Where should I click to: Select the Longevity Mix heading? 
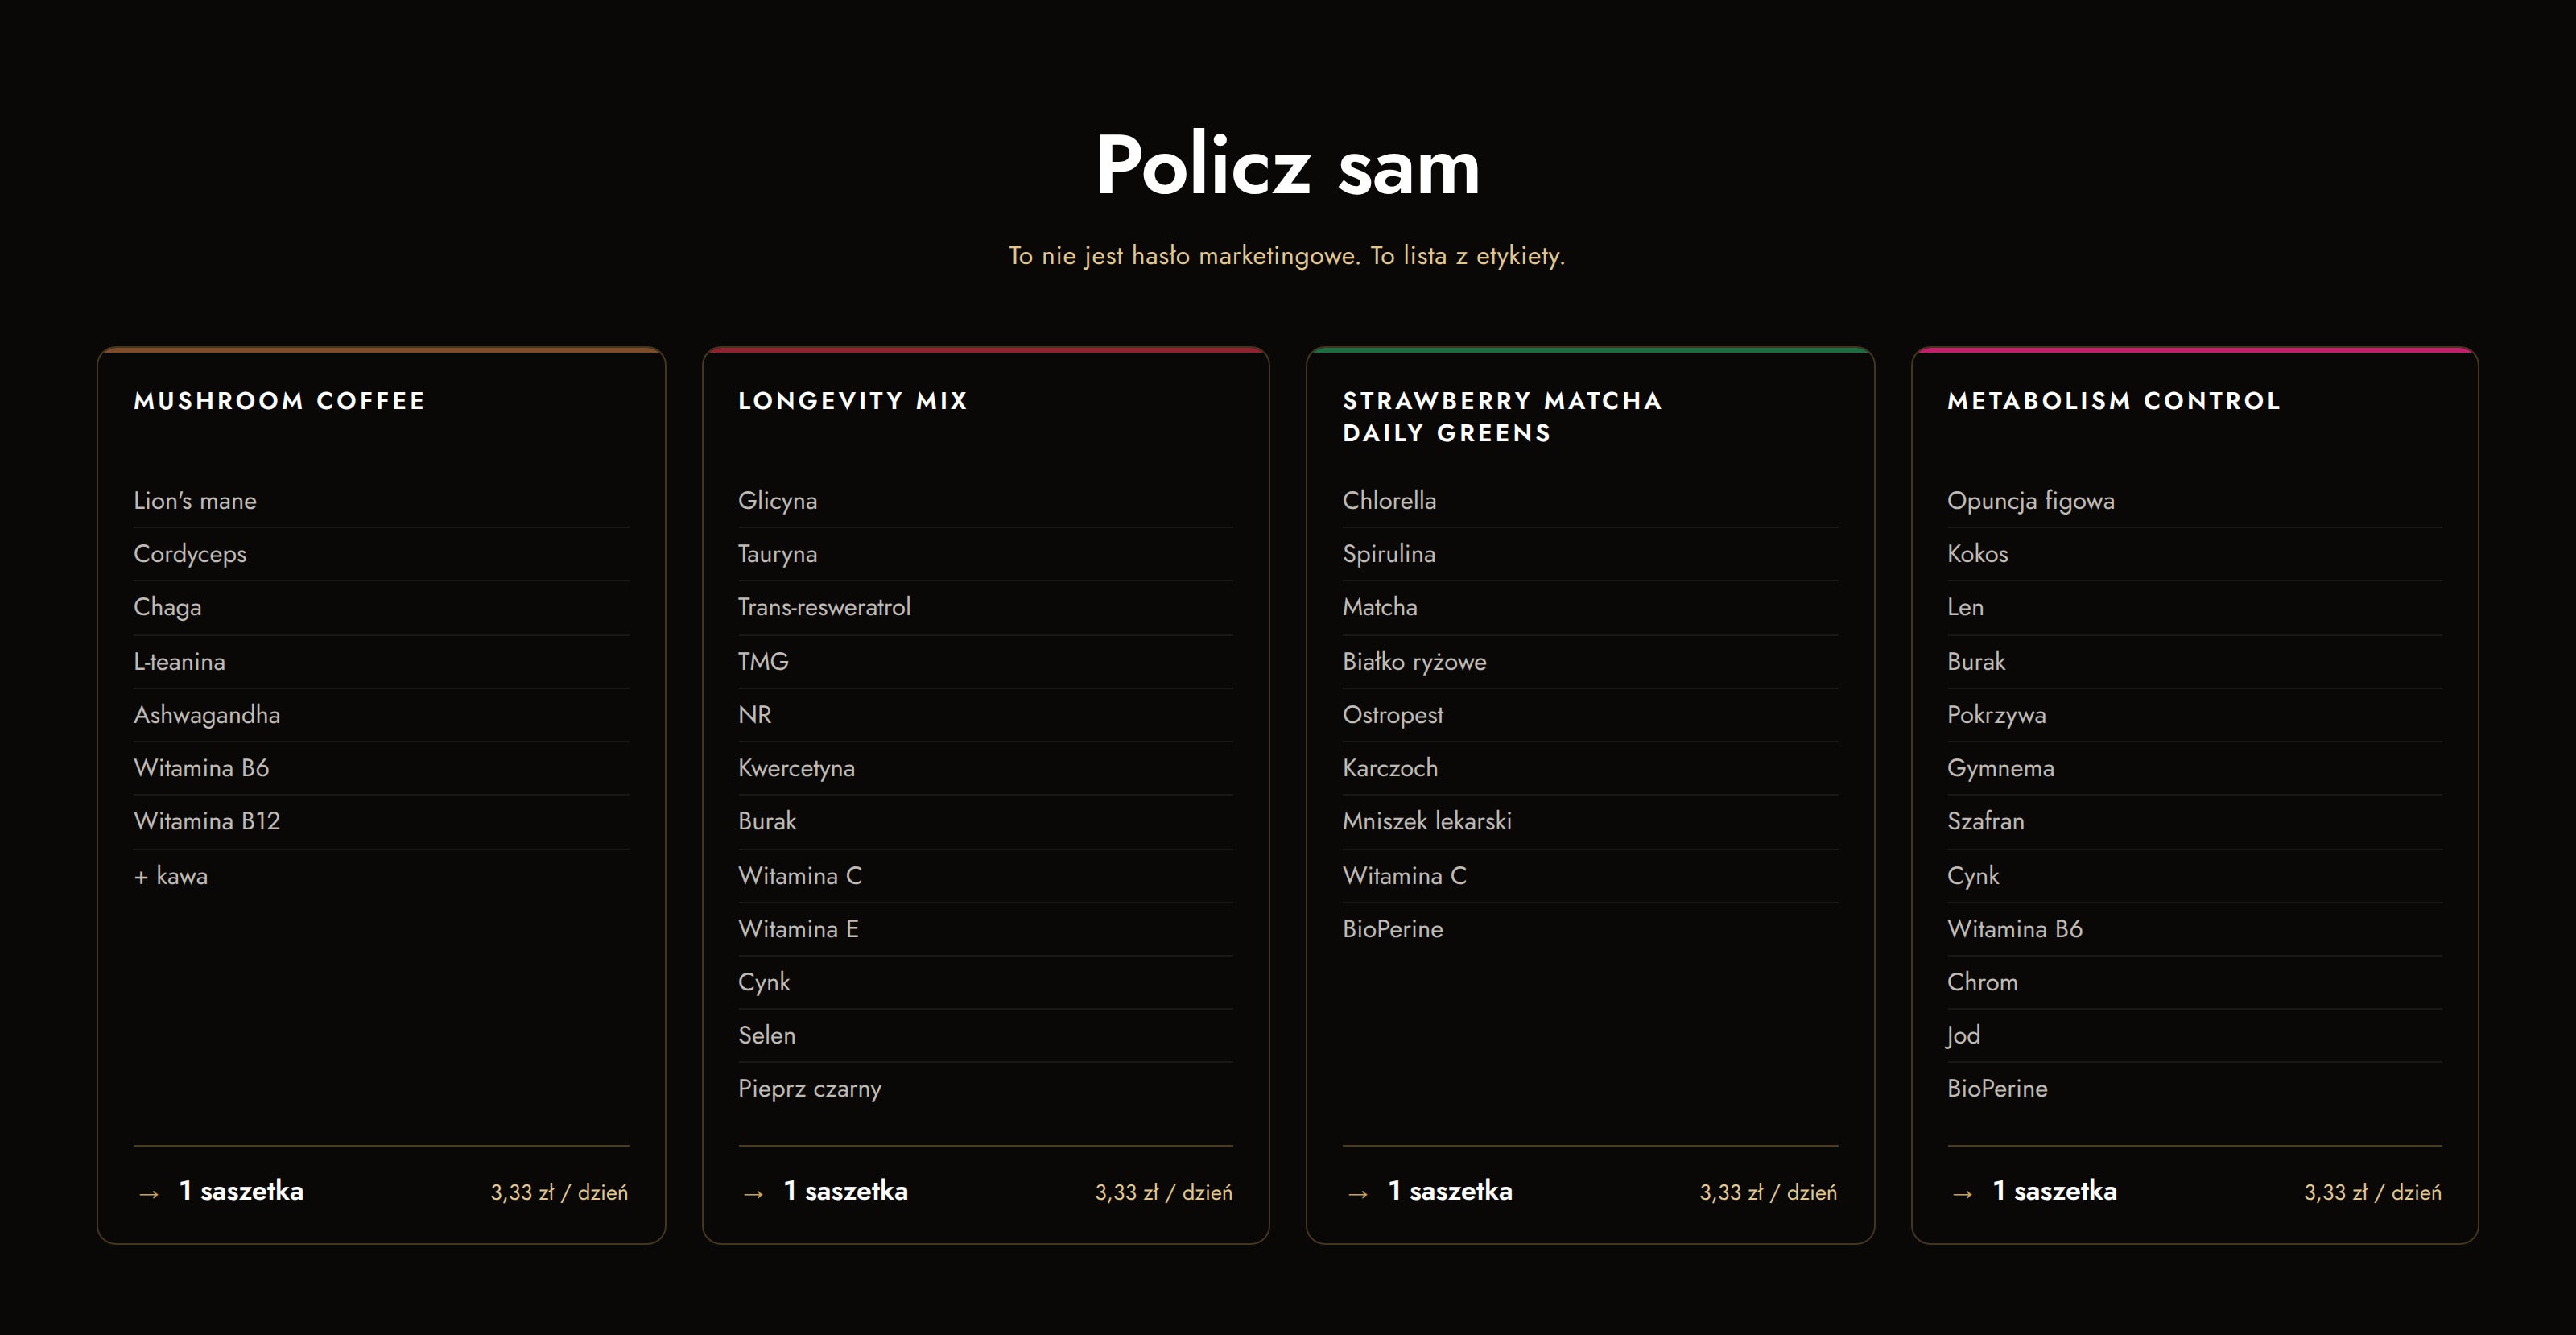coord(853,401)
